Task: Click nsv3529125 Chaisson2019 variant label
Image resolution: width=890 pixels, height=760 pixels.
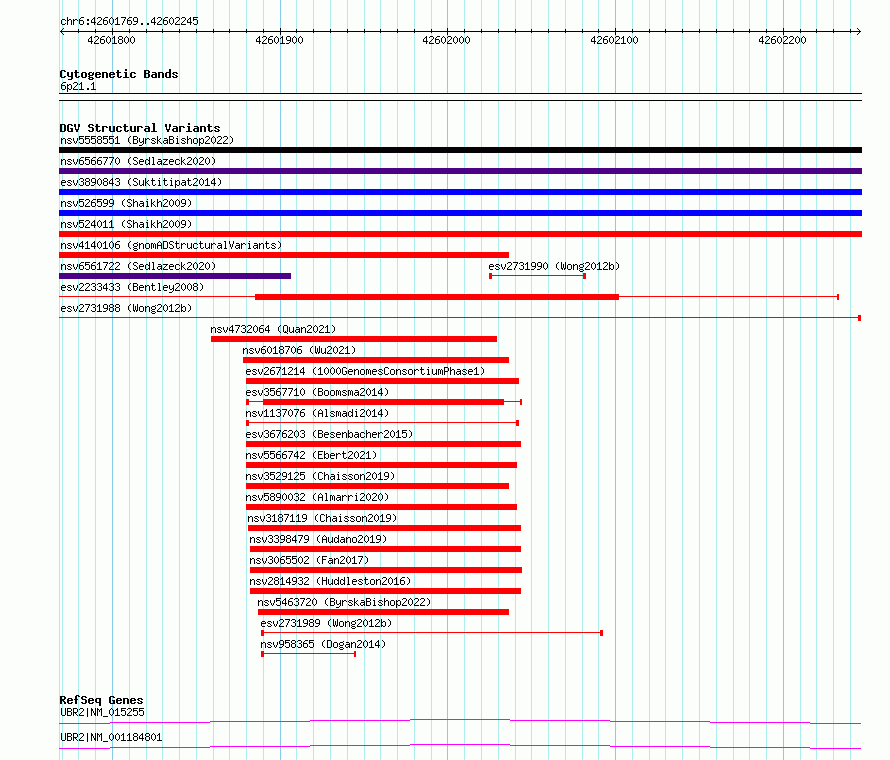Action: 320,476
